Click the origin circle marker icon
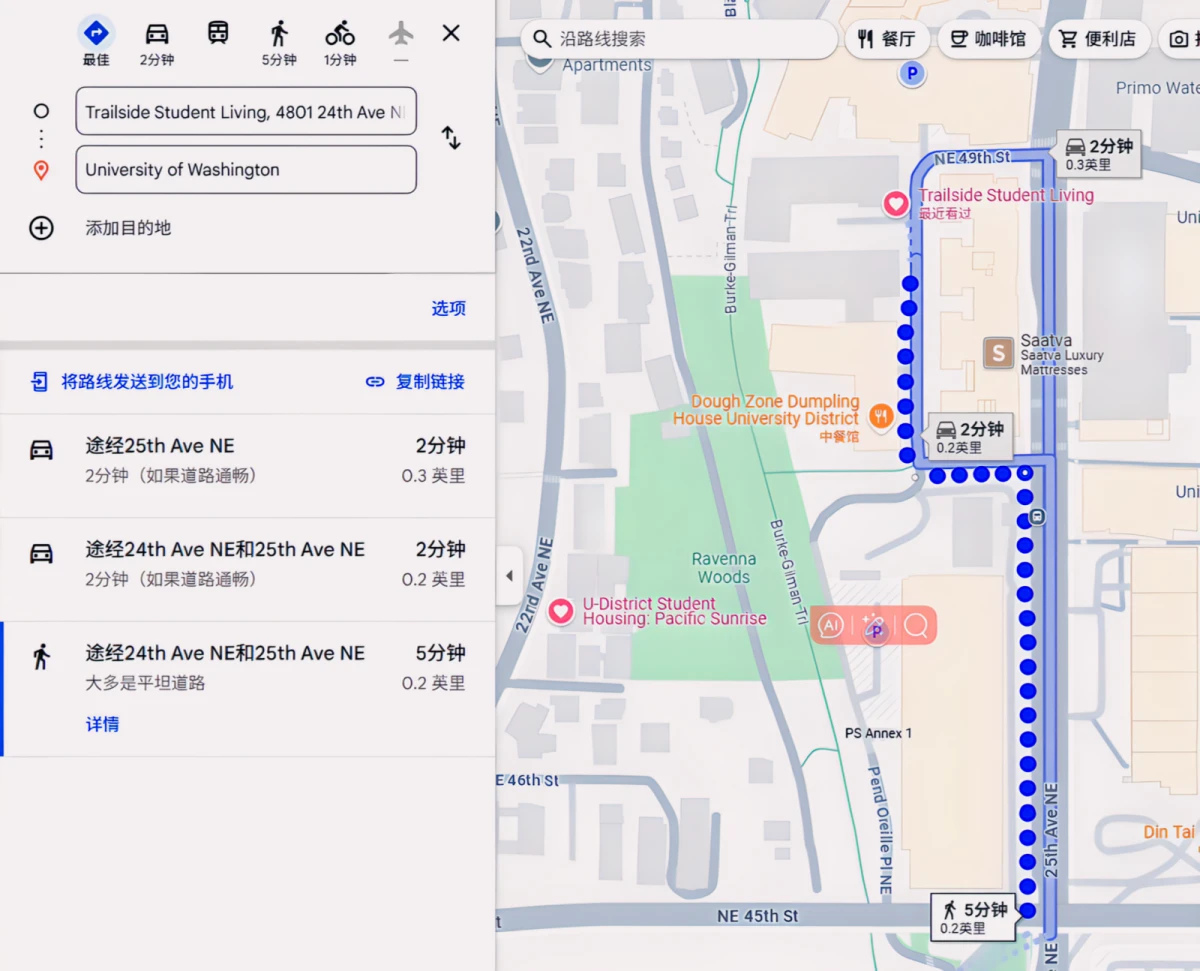Screen dimensions: 1200x971 click(41, 111)
